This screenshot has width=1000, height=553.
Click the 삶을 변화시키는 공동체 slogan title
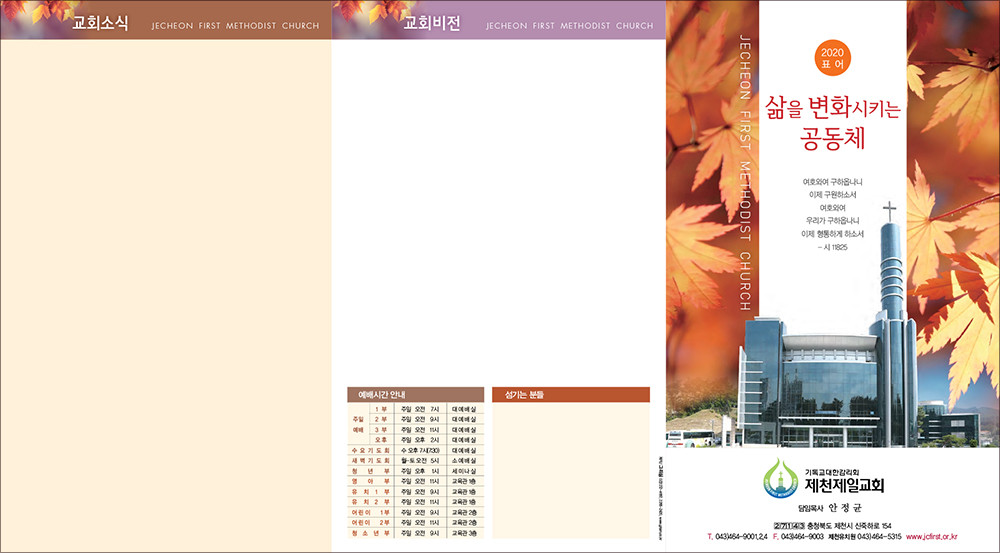click(x=832, y=120)
